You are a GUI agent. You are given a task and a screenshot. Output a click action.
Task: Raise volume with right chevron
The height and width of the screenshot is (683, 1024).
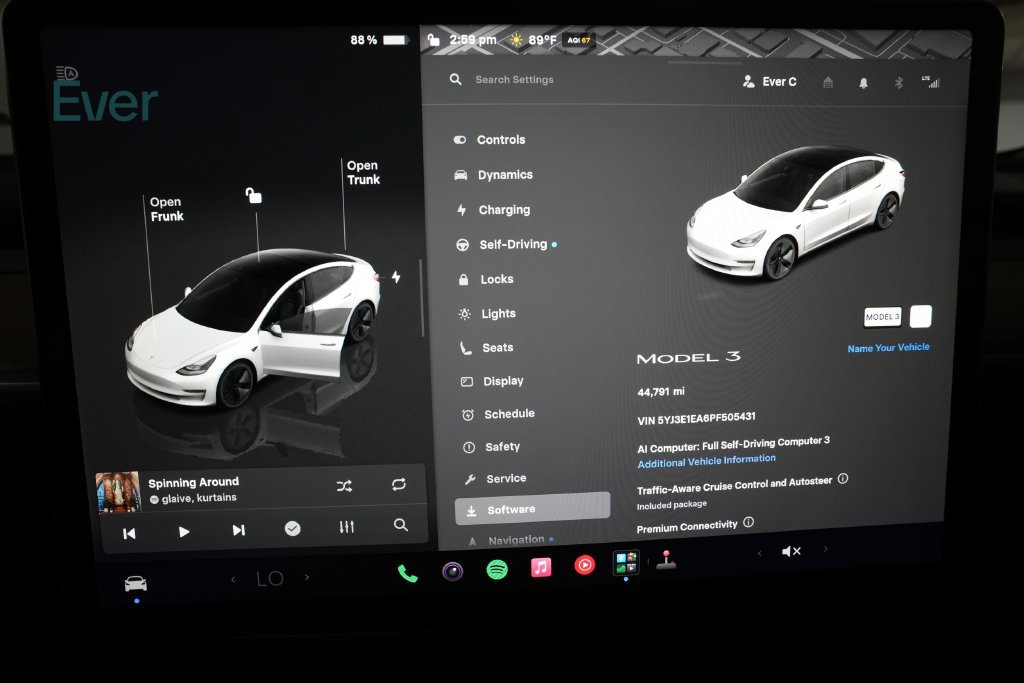click(825, 549)
